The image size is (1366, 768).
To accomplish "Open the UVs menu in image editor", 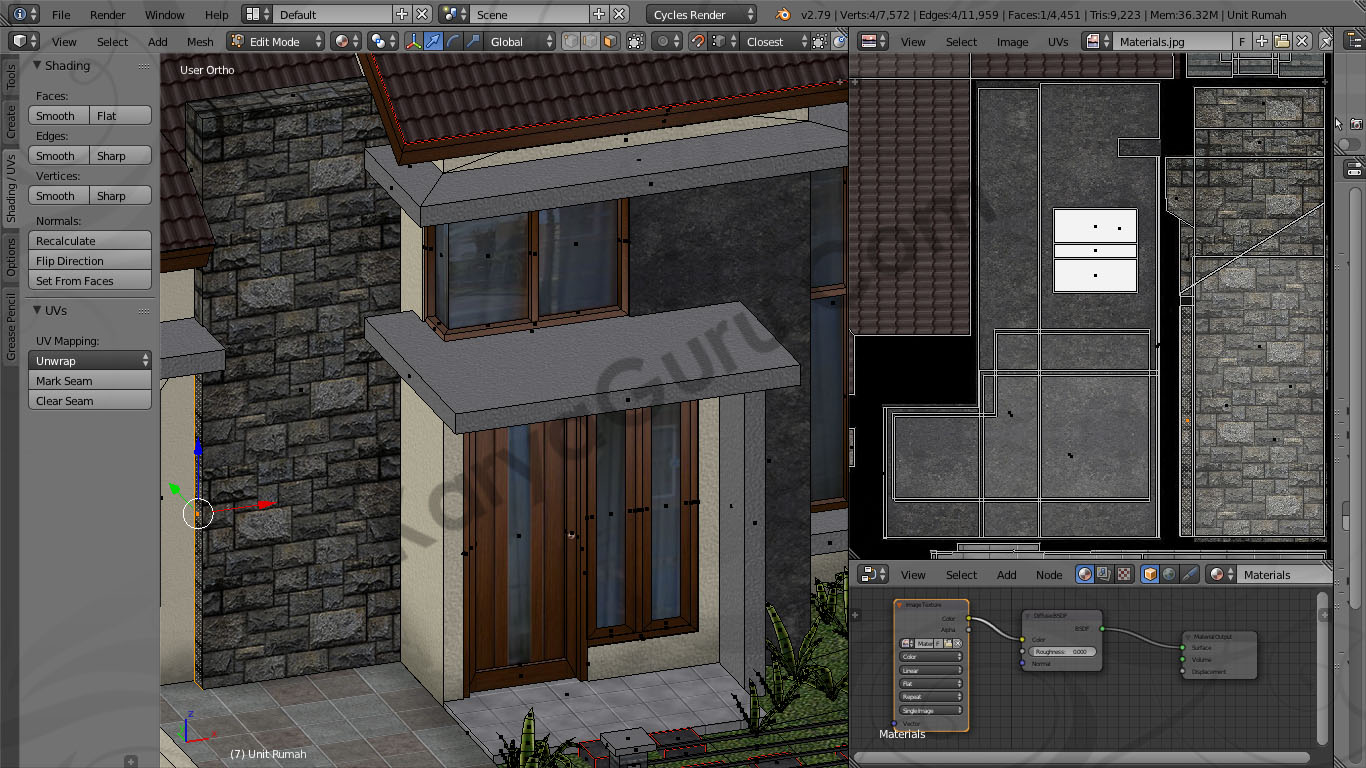I will coord(1058,42).
